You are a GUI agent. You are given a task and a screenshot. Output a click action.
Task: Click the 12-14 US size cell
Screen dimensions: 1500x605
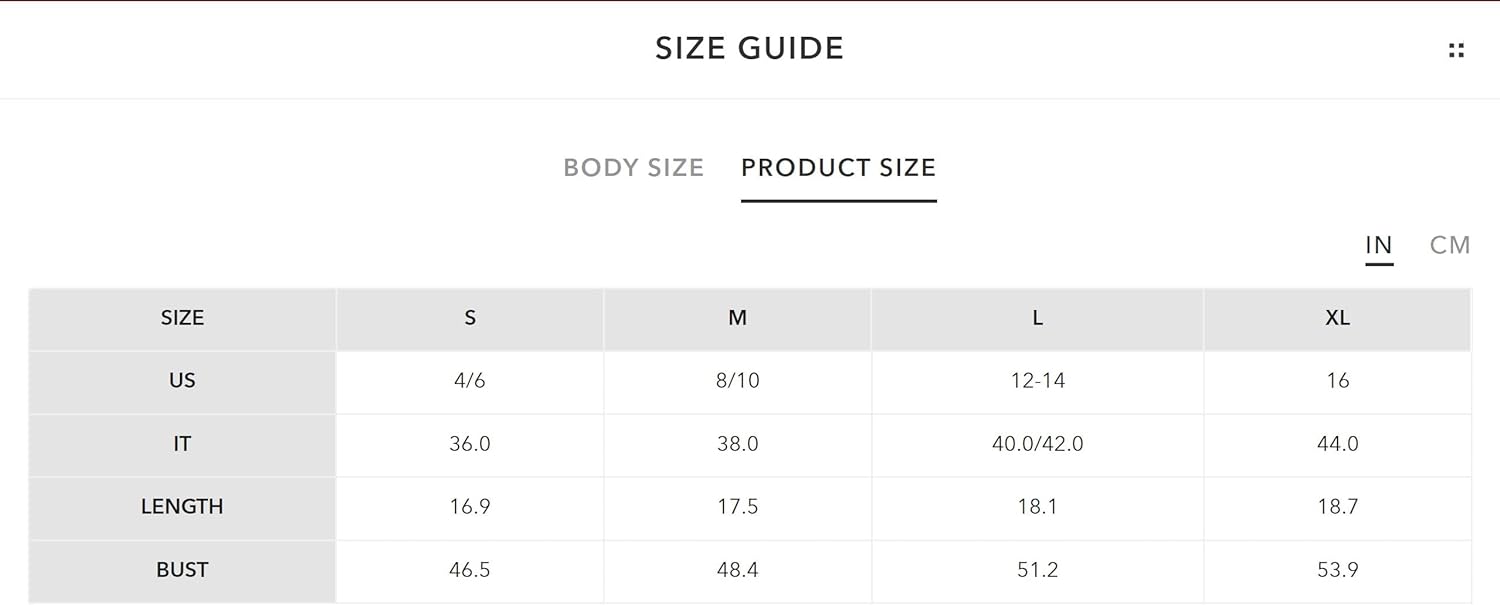[1038, 381]
